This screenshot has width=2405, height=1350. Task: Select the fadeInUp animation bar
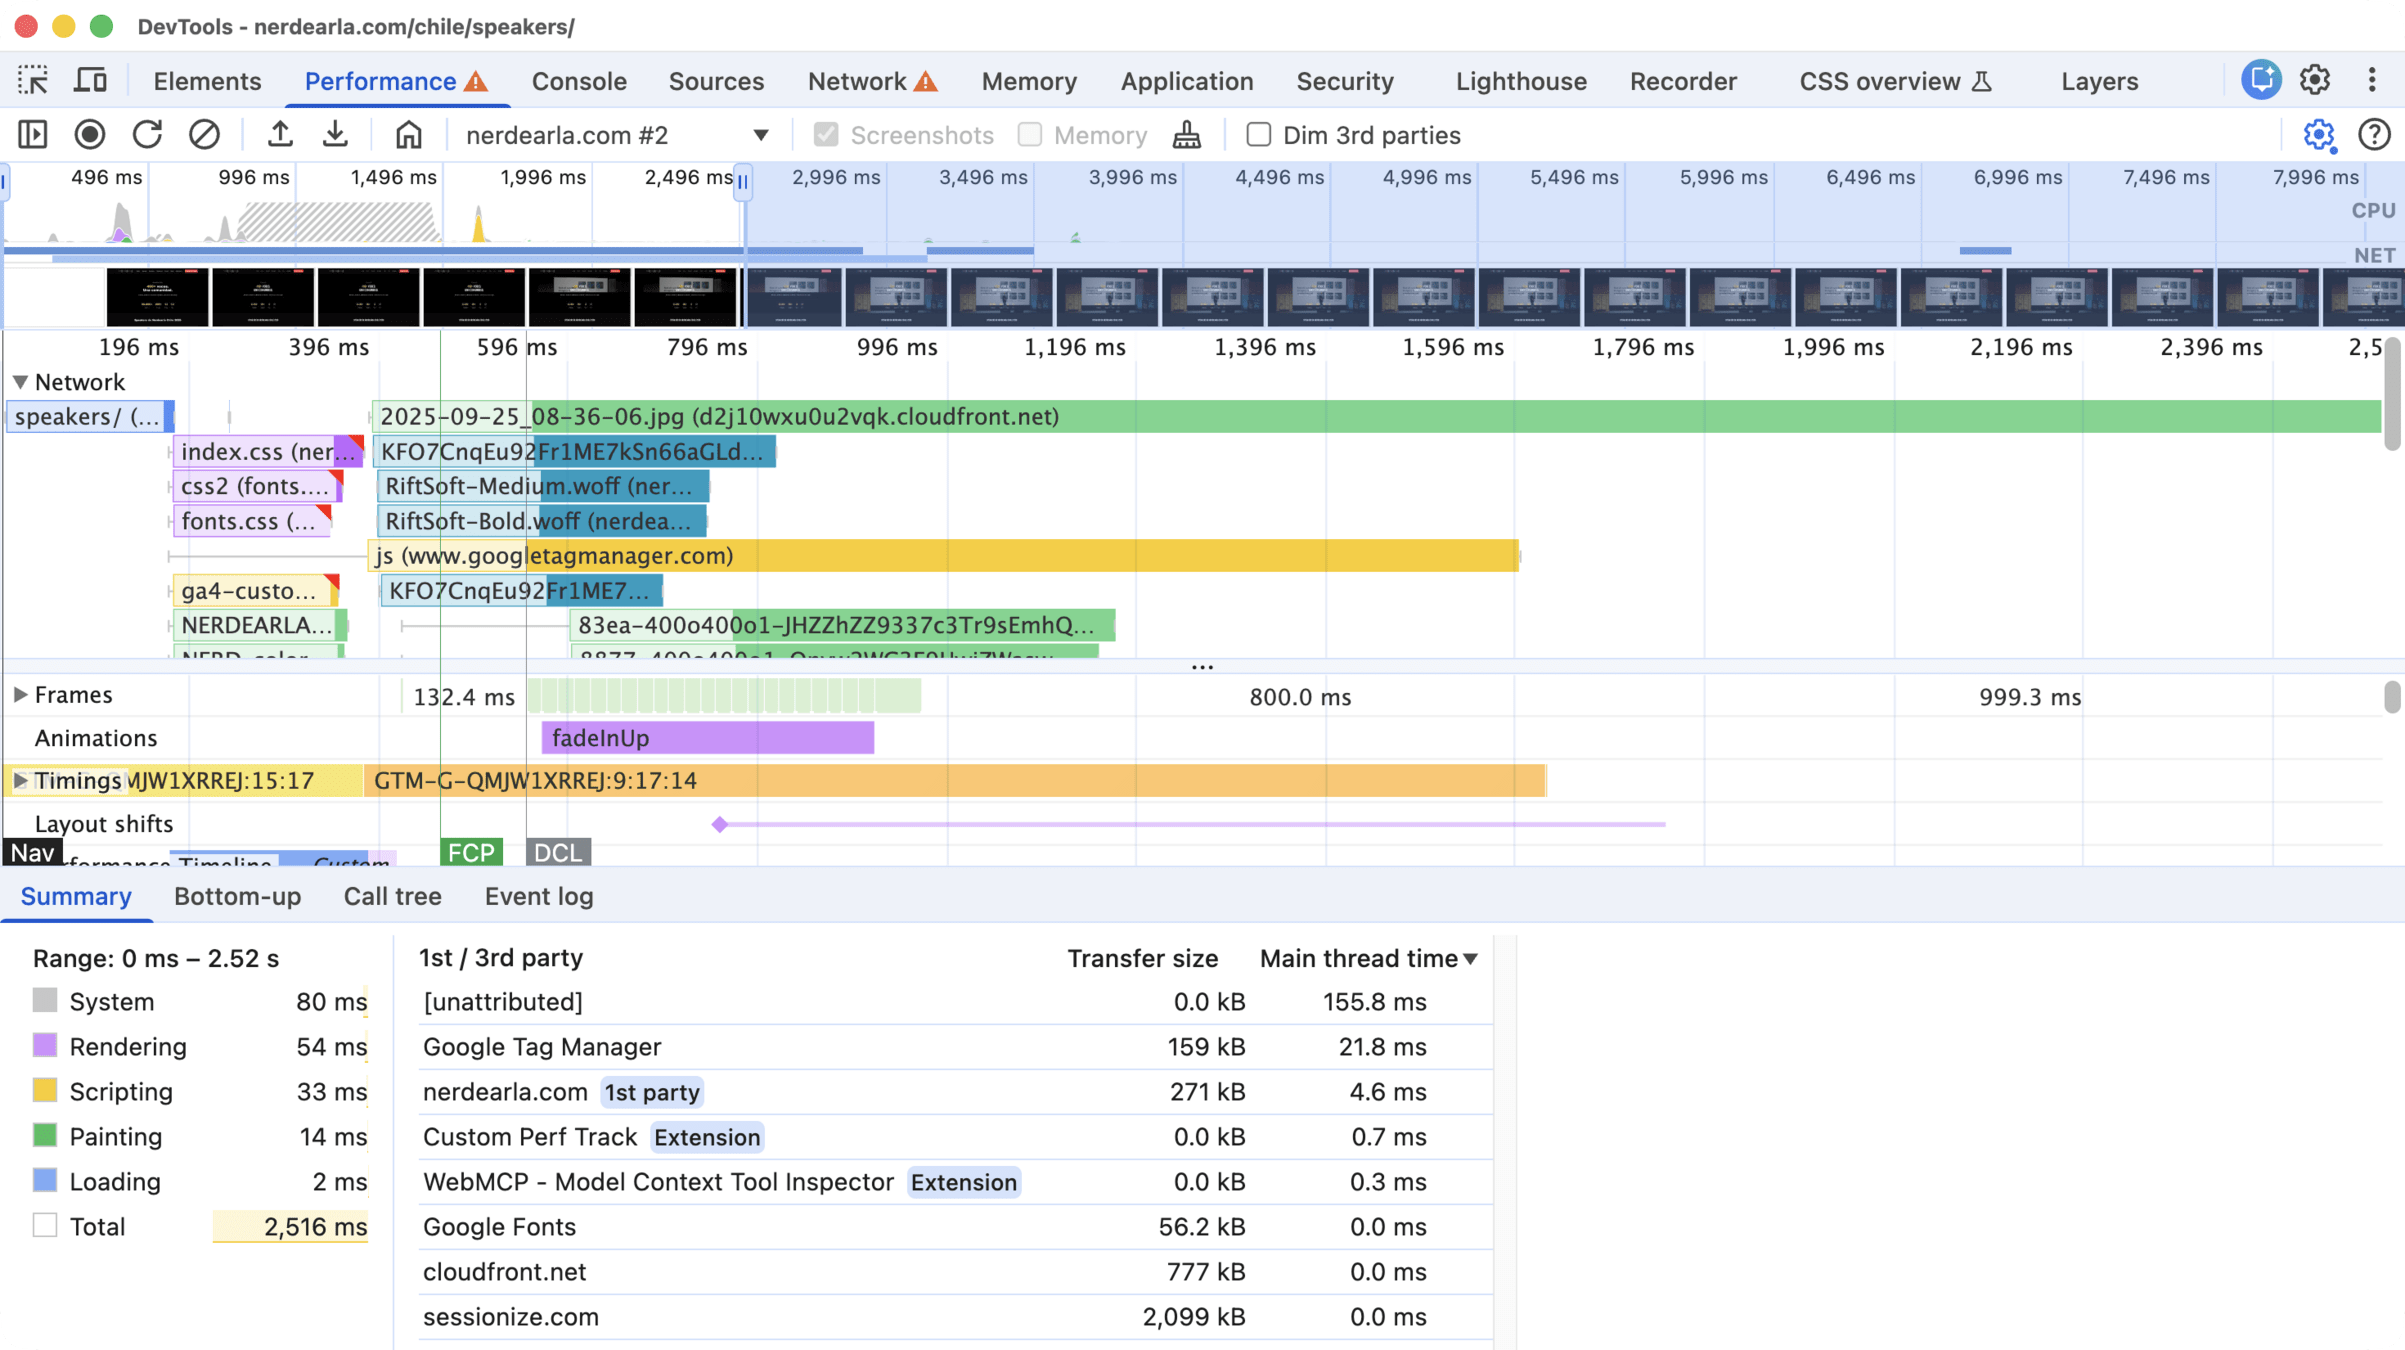(707, 738)
